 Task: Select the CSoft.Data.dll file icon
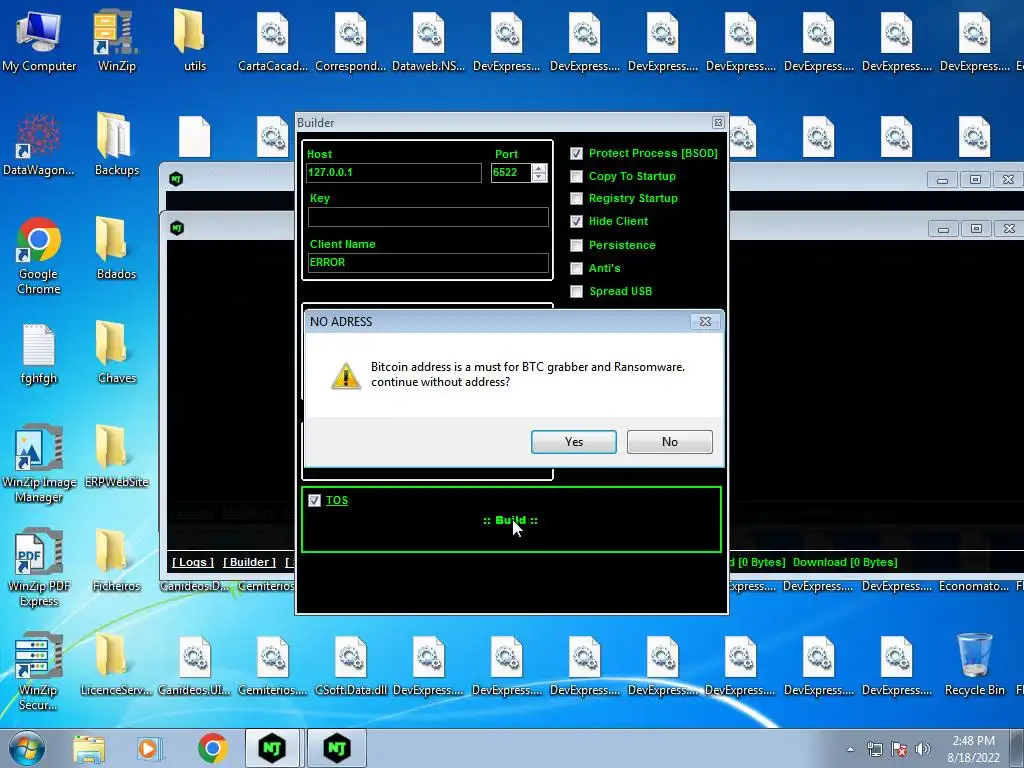point(351,664)
